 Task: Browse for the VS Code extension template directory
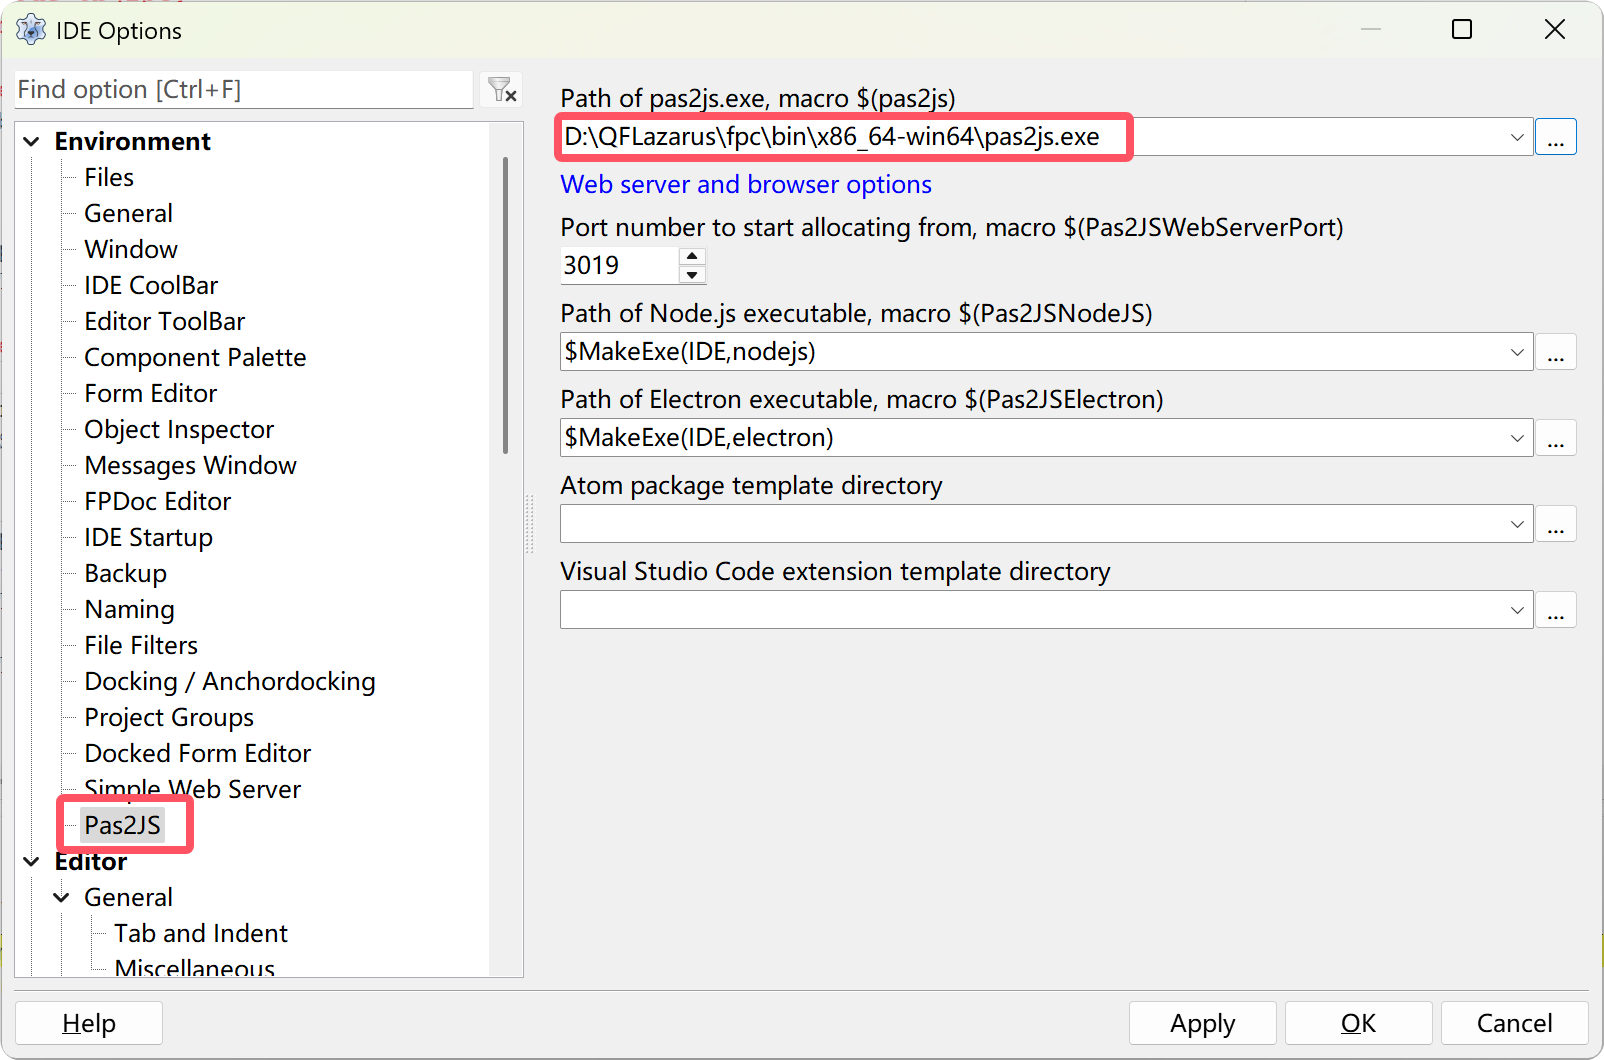1556,610
